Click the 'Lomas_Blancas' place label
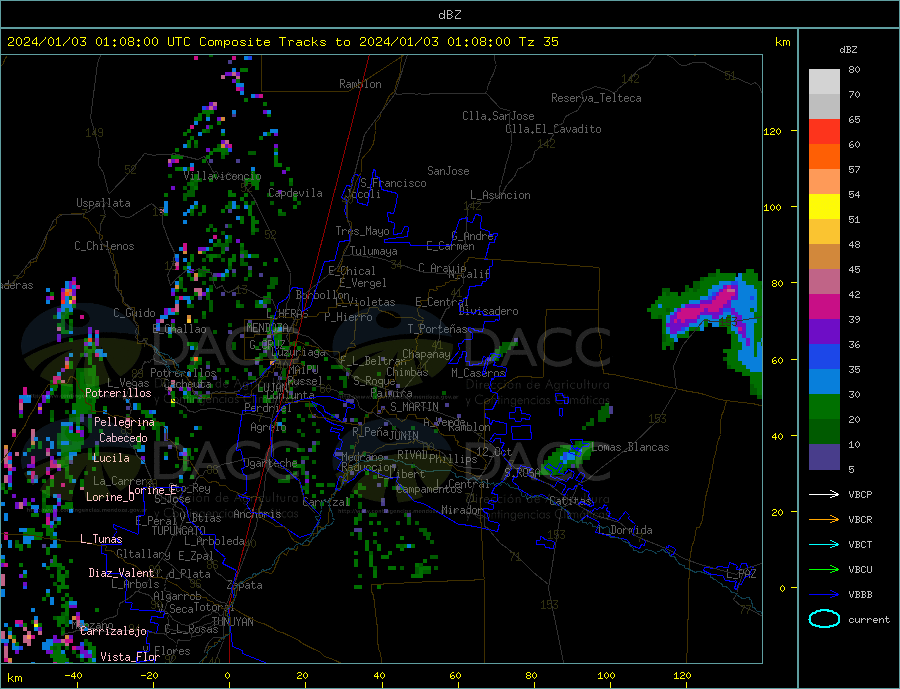The image size is (900, 689). (x=630, y=447)
